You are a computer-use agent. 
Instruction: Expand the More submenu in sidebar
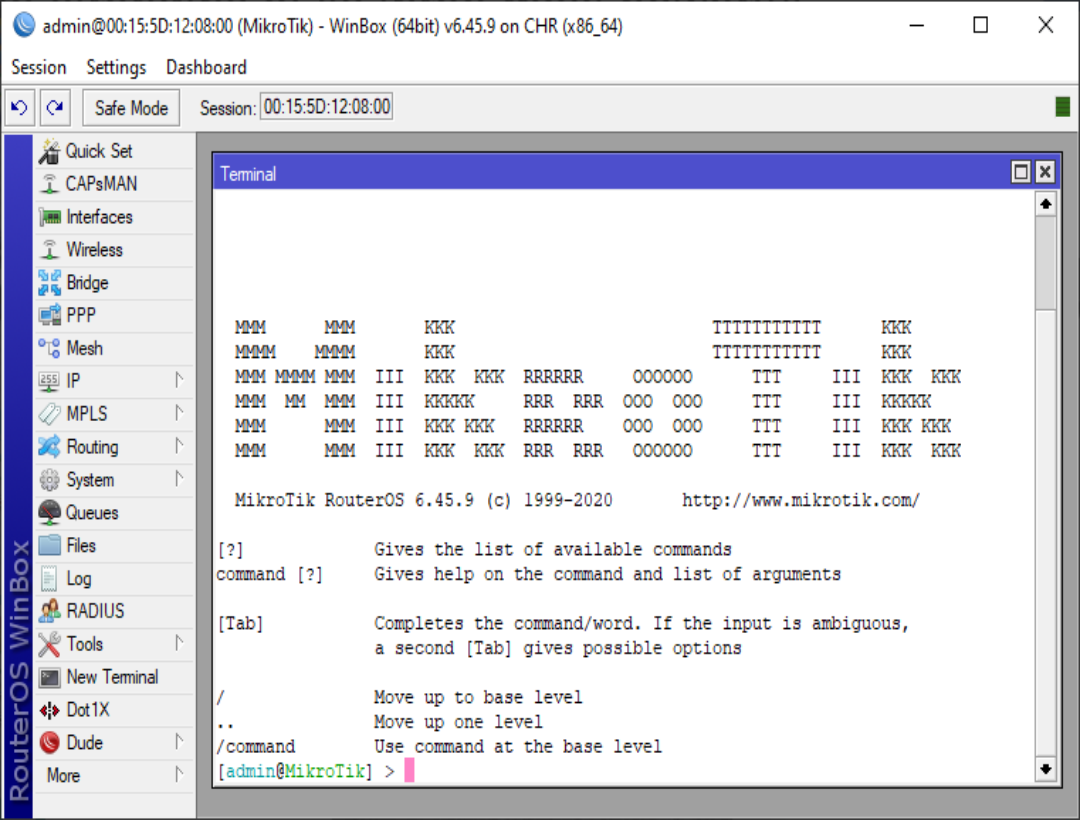pyautogui.click(x=179, y=775)
